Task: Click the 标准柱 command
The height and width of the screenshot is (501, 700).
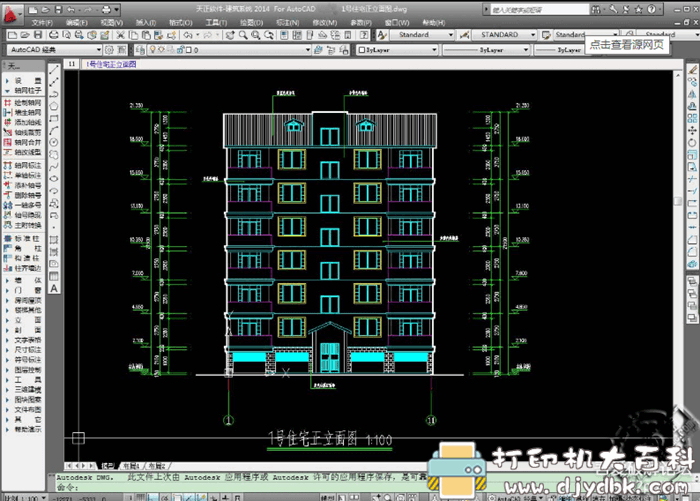Action: 23,238
